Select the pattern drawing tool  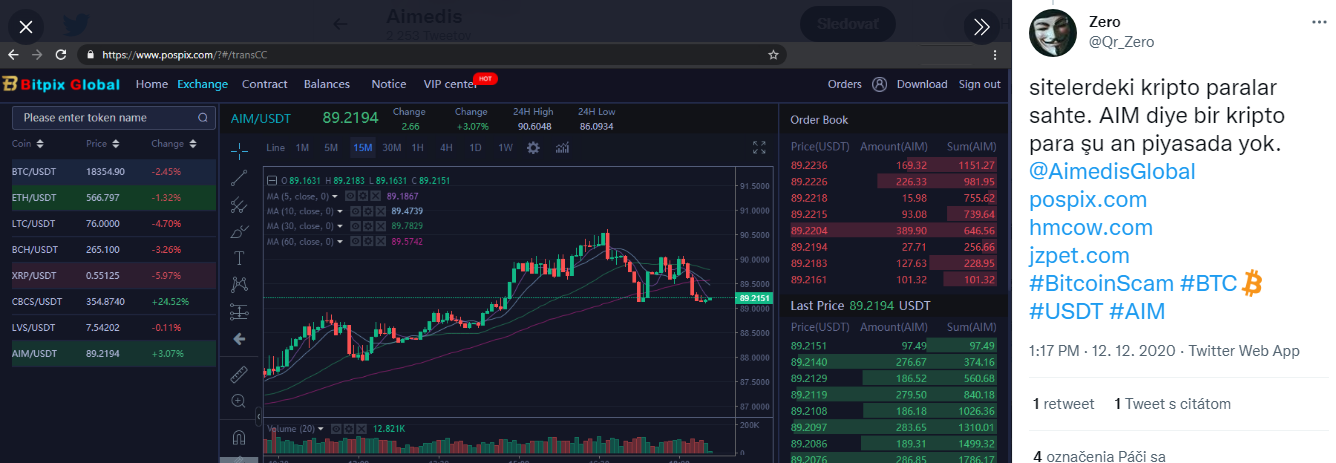[239, 284]
